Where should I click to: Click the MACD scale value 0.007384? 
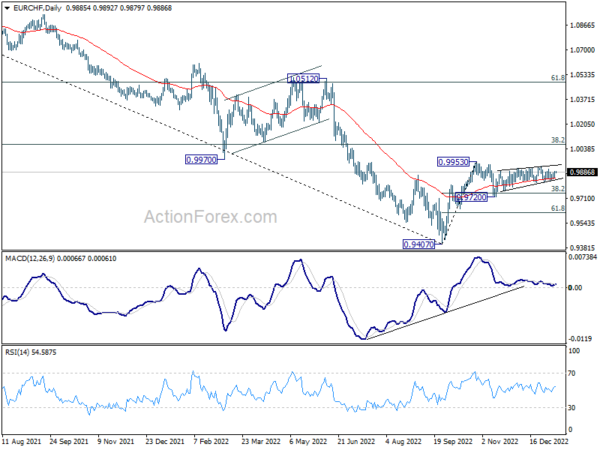click(582, 258)
